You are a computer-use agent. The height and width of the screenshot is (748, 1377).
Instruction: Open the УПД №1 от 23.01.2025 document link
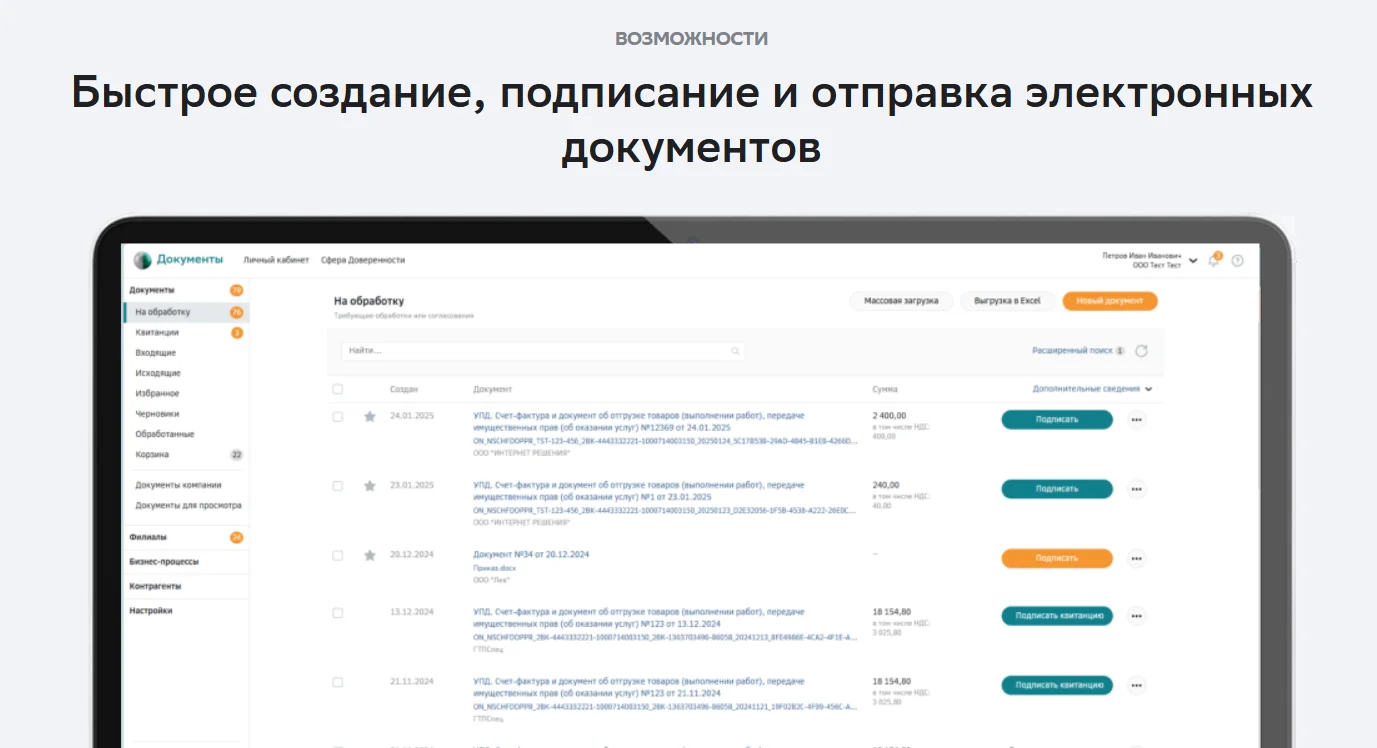639,490
